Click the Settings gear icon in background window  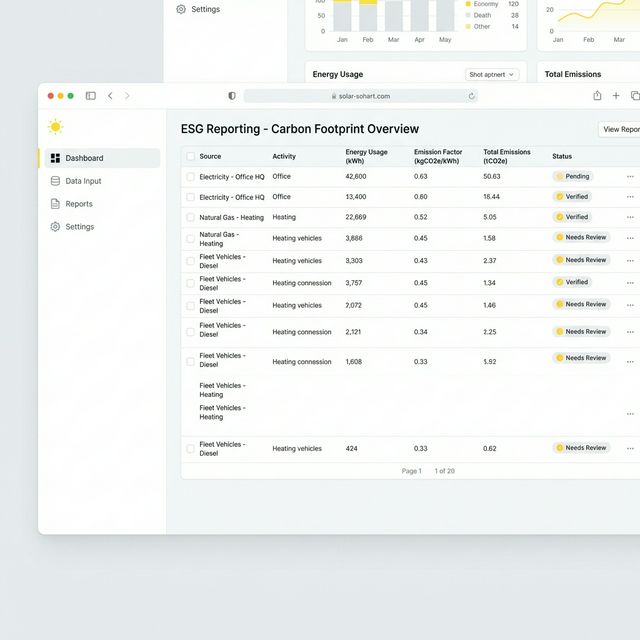(181, 9)
